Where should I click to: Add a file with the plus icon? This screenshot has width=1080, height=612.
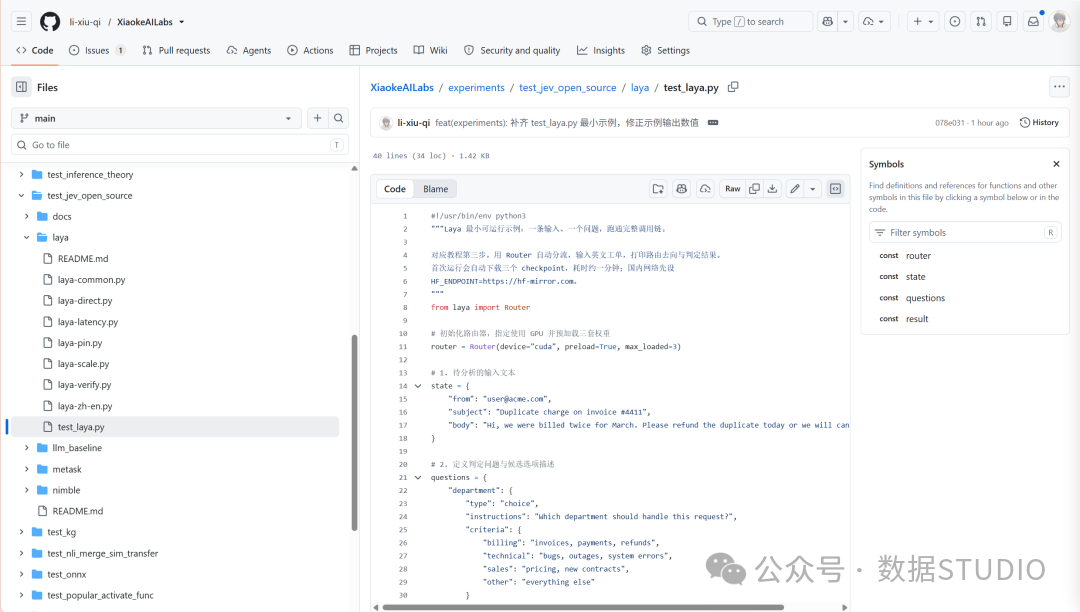[318, 118]
